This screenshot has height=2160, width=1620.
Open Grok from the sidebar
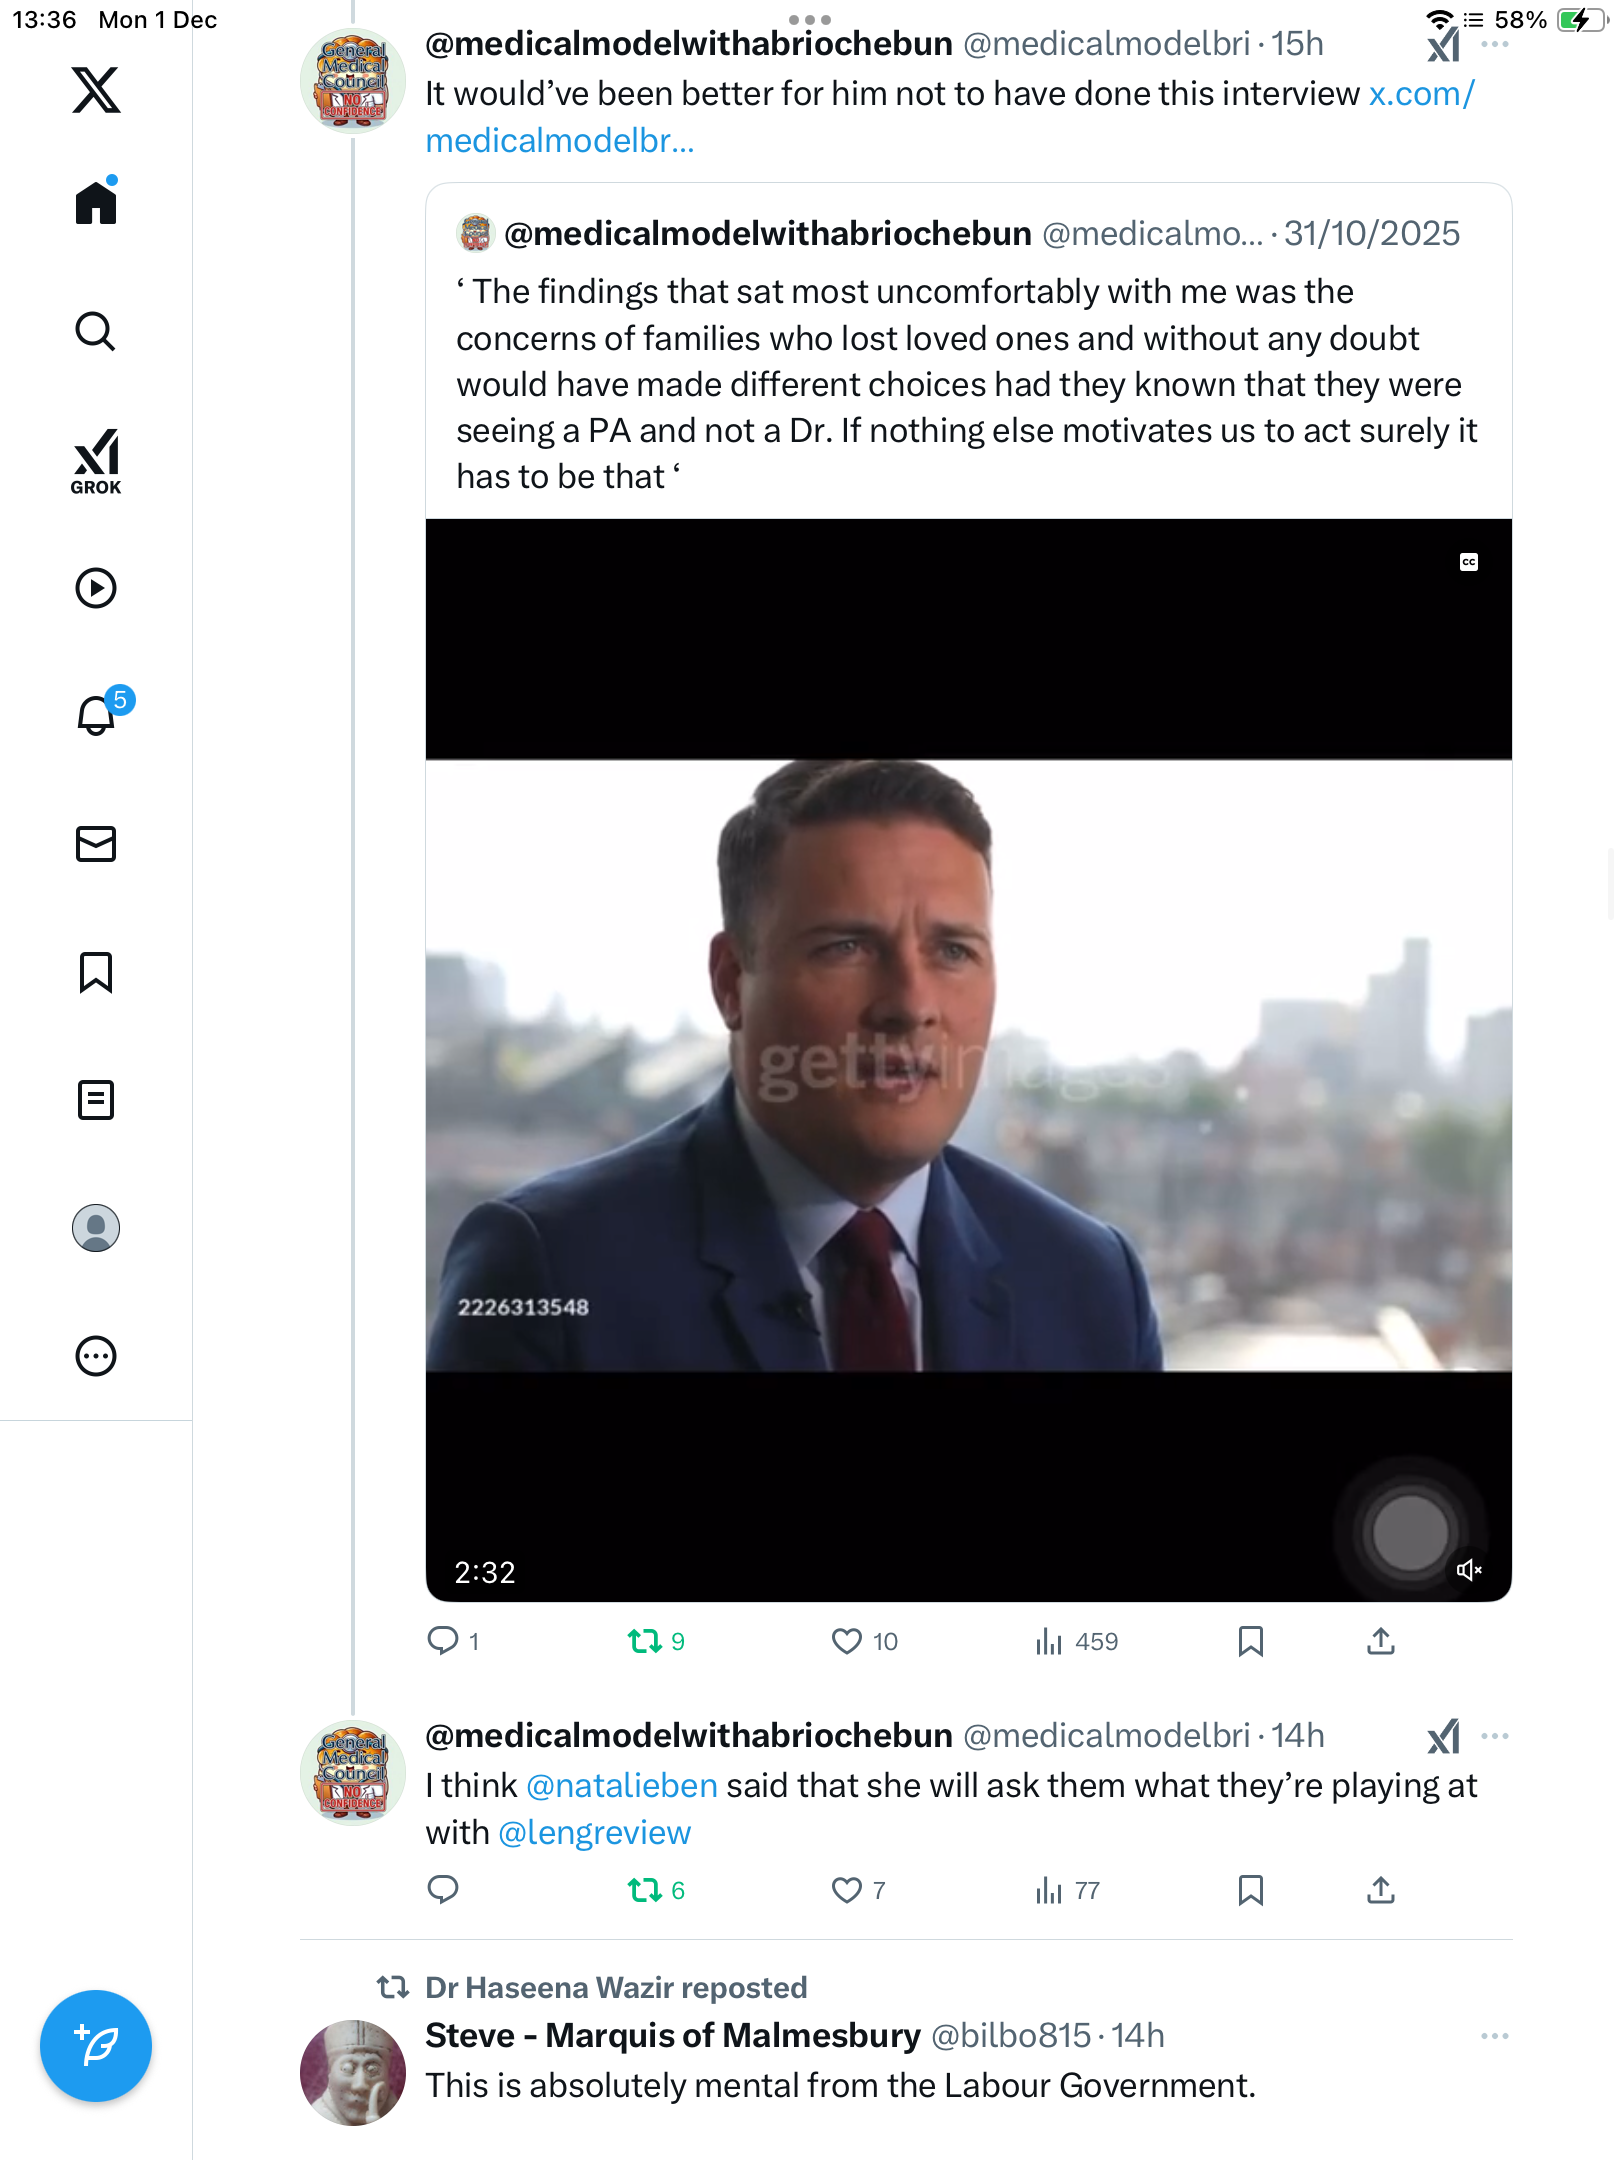tap(96, 461)
